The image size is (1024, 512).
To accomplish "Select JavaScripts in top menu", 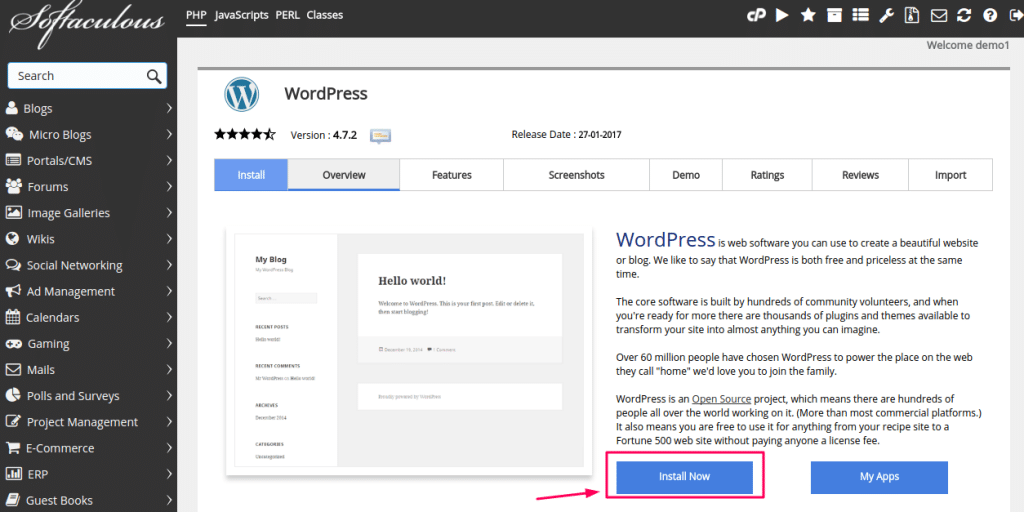I will pyautogui.click(x=242, y=14).
